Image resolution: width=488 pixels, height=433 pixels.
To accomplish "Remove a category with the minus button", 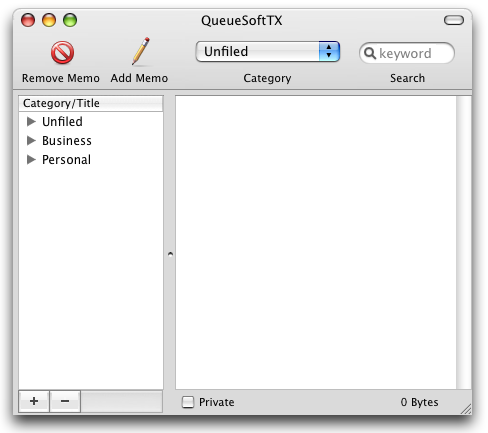I will pos(65,401).
